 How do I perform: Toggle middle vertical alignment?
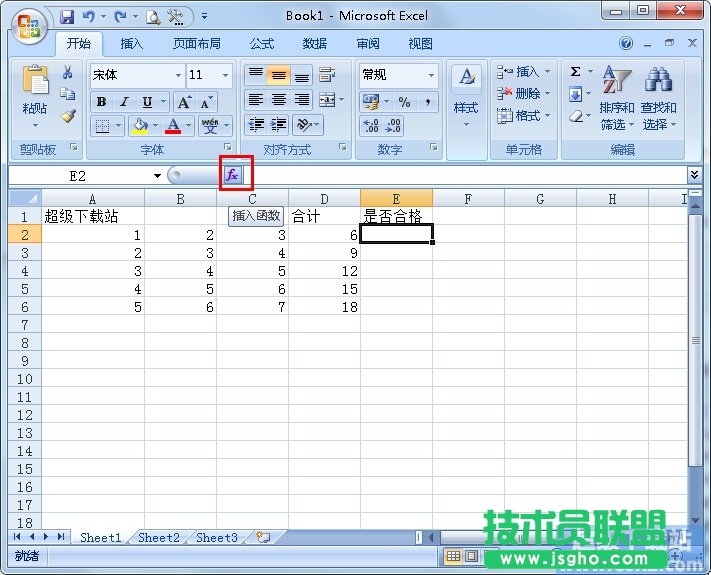(278, 75)
